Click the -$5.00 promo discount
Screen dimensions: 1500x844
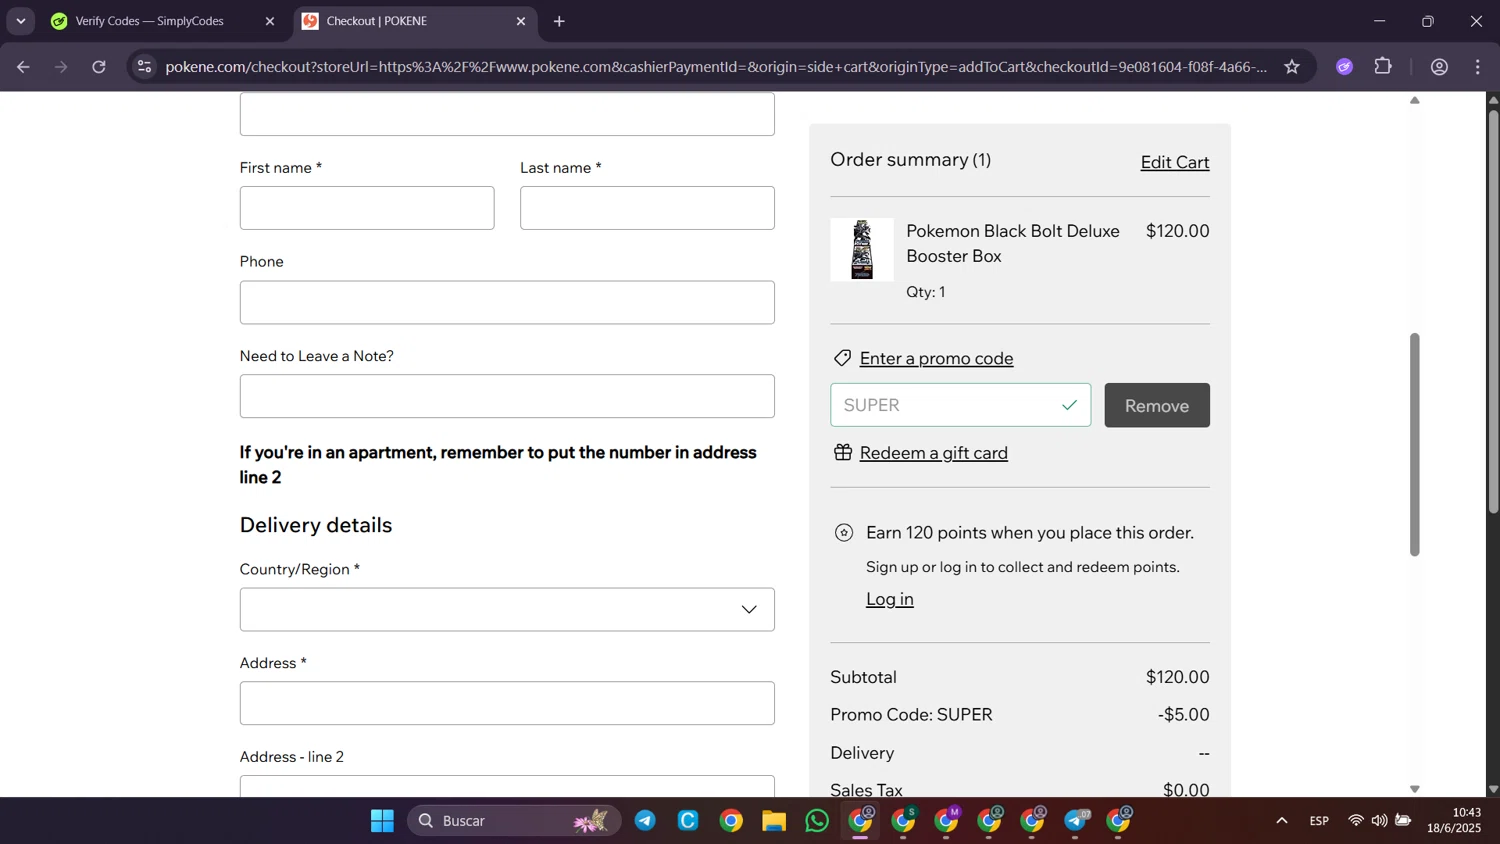coord(1183,715)
